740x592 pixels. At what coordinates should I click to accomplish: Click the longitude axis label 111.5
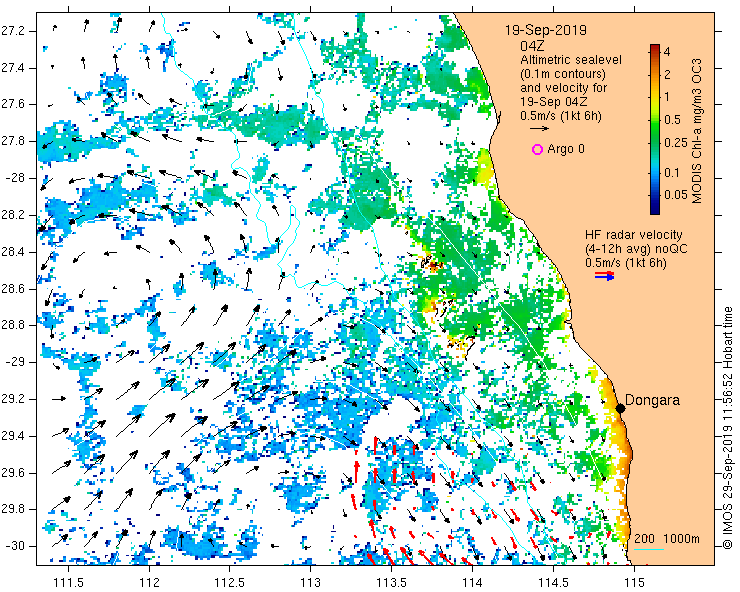click(x=68, y=582)
